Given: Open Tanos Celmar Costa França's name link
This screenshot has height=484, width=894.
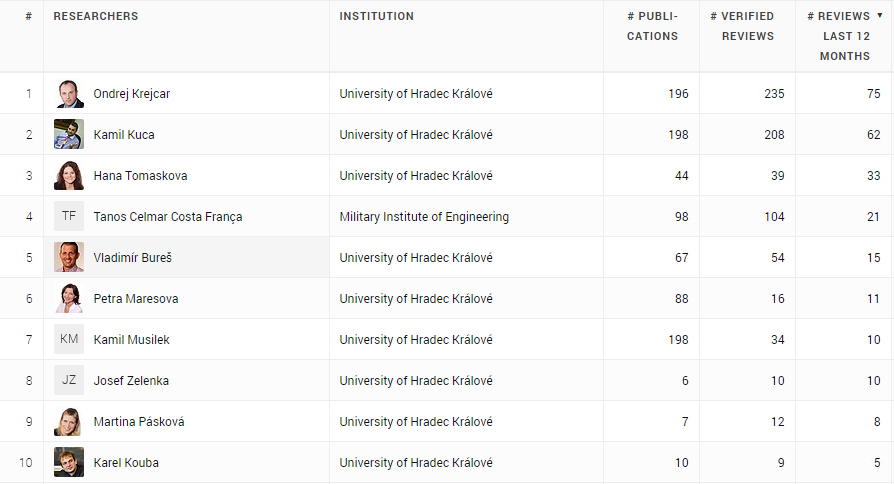Looking at the screenshot, I should [x=168, y=217].
